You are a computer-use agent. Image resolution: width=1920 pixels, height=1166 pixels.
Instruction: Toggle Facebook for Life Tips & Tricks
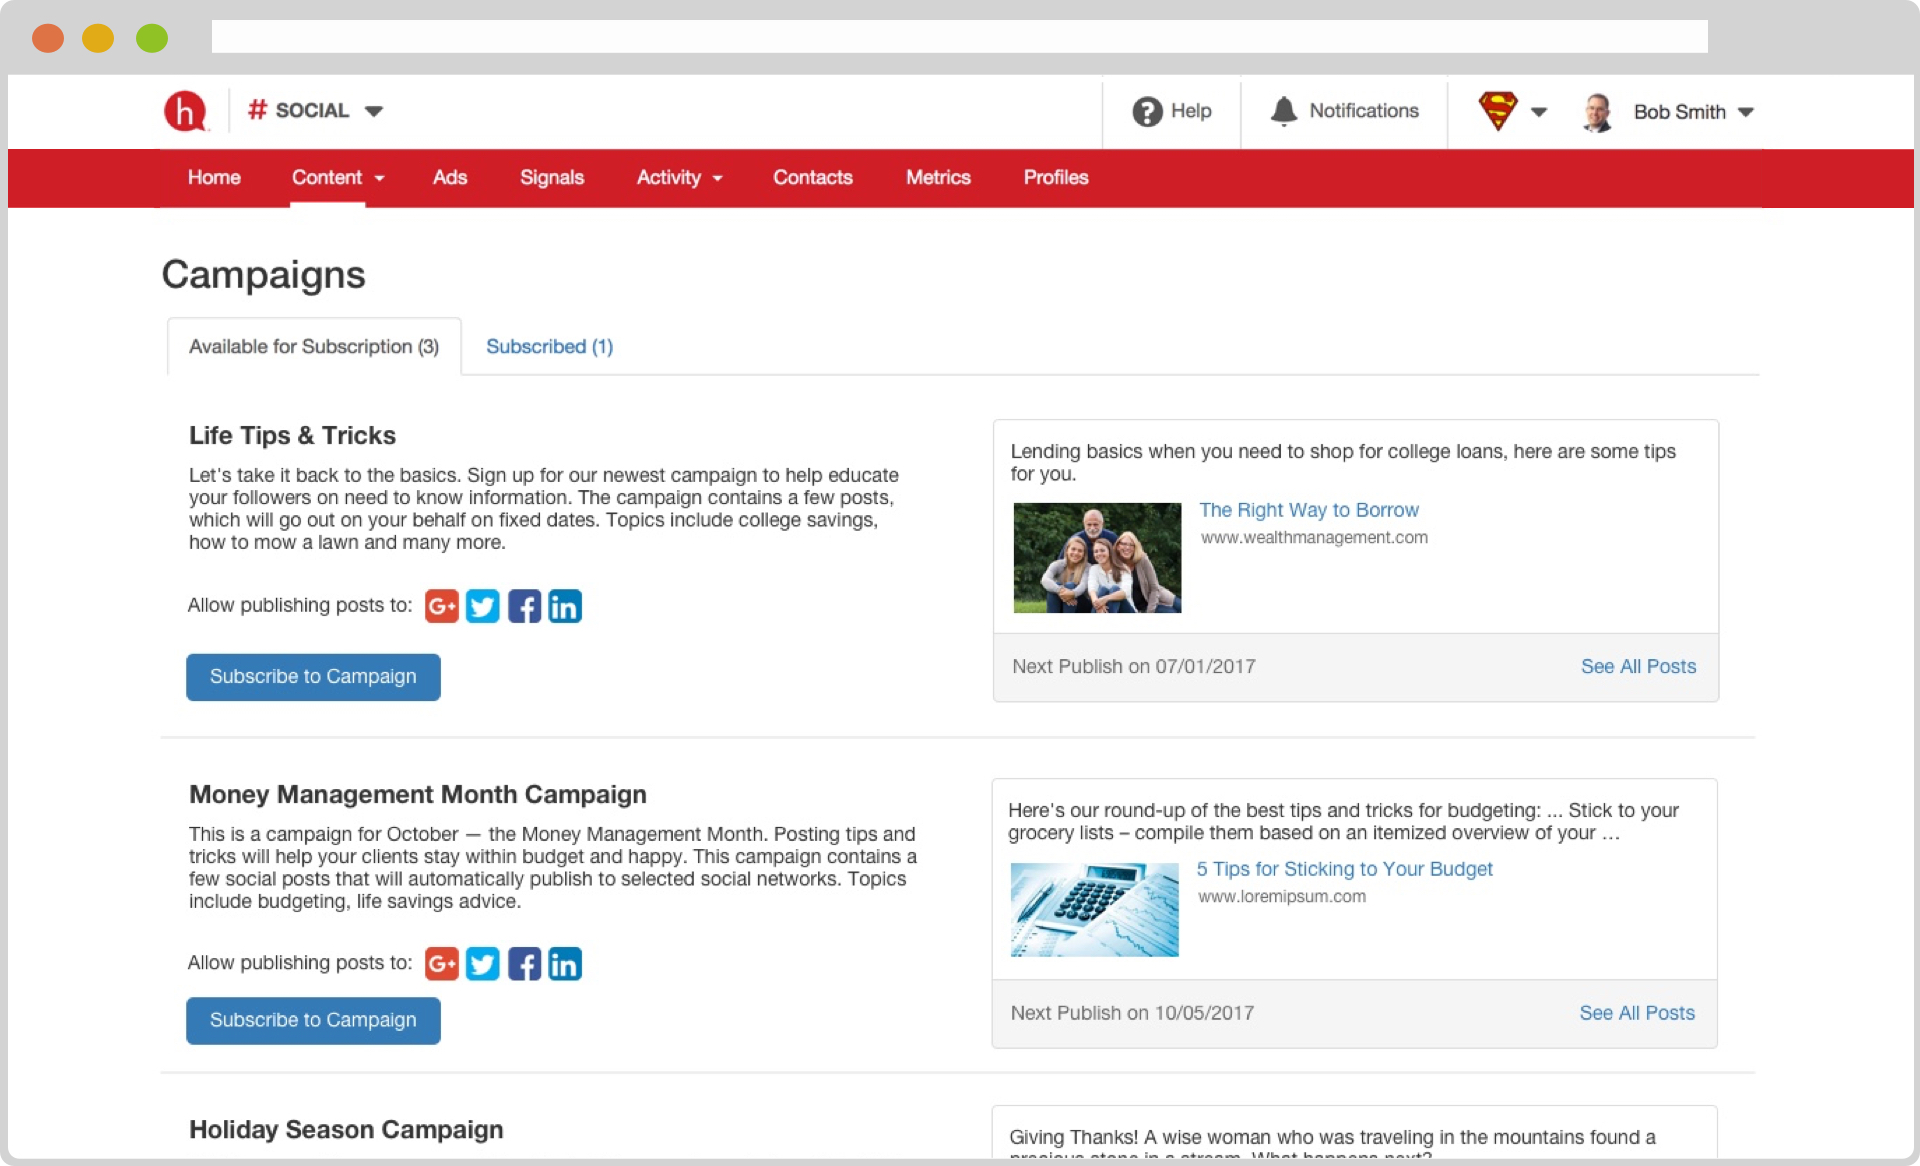click(x=524, y=606)
